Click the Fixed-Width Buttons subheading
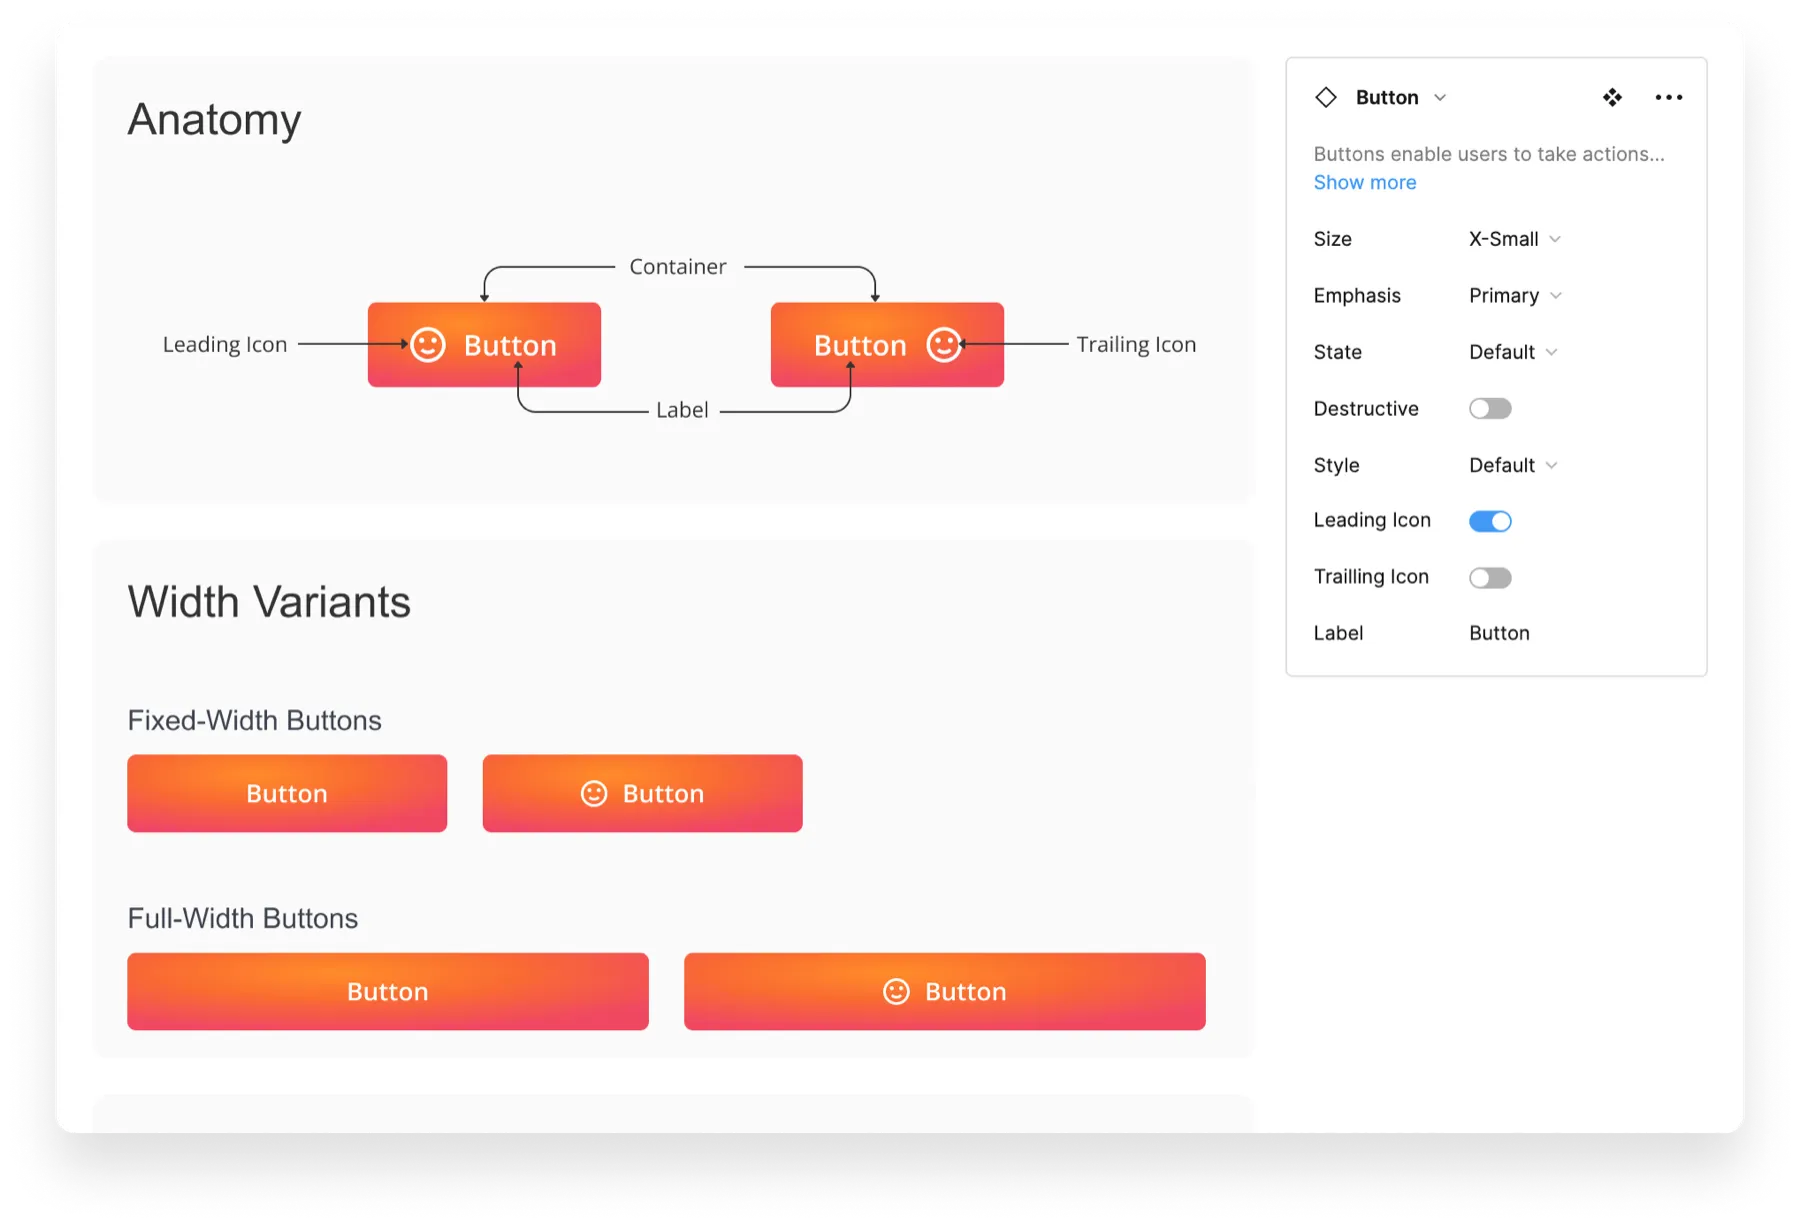The image size is (1800, 1225). tap(255, 721)
